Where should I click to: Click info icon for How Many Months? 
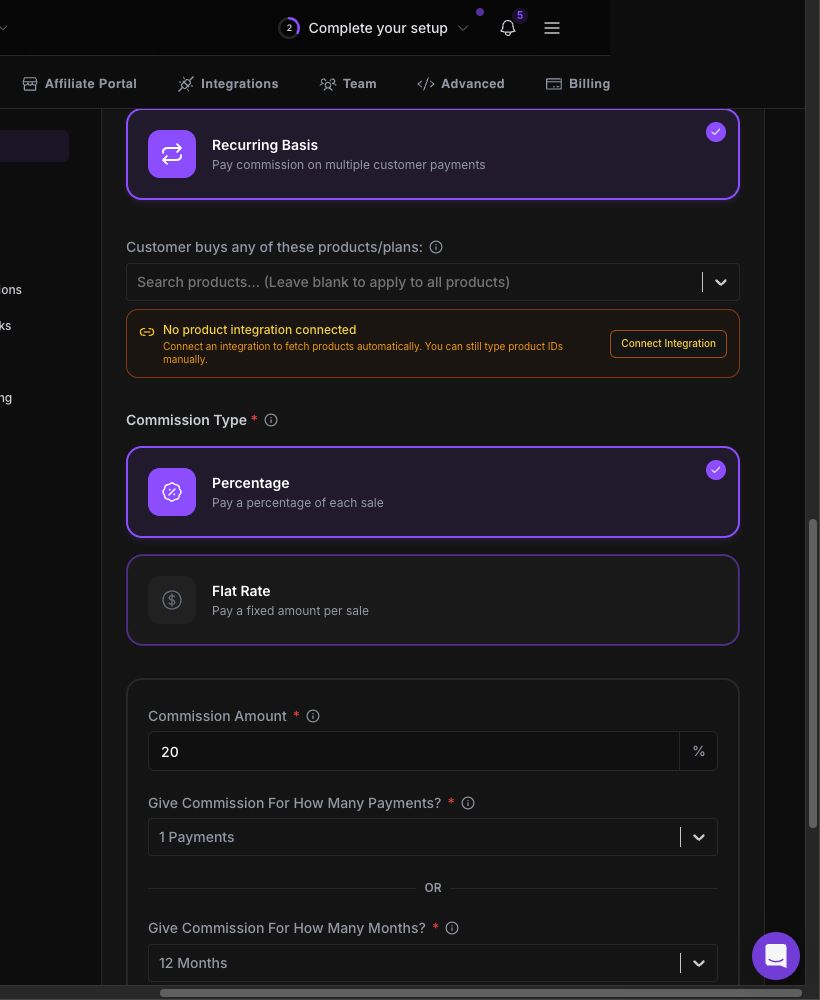[452, 929]
